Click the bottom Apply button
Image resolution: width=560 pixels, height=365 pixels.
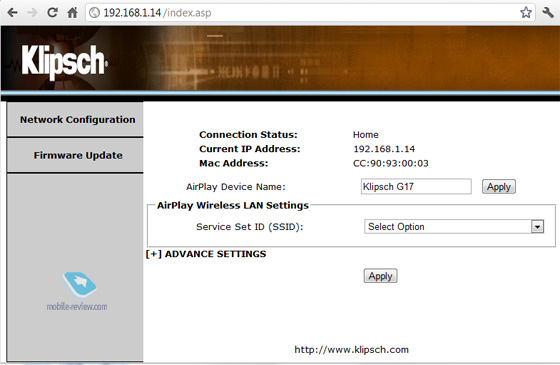pos(380,276)
